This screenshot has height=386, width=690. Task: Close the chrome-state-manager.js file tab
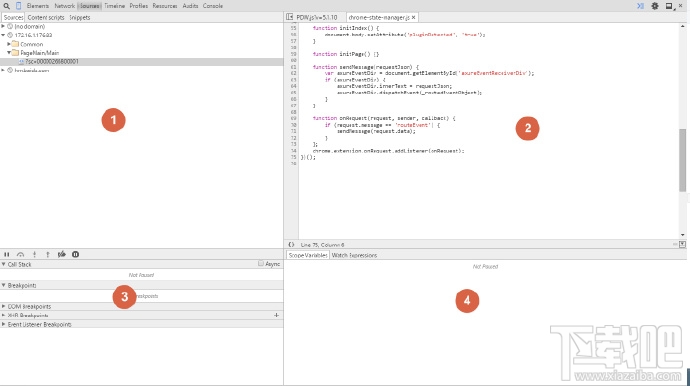414,18
